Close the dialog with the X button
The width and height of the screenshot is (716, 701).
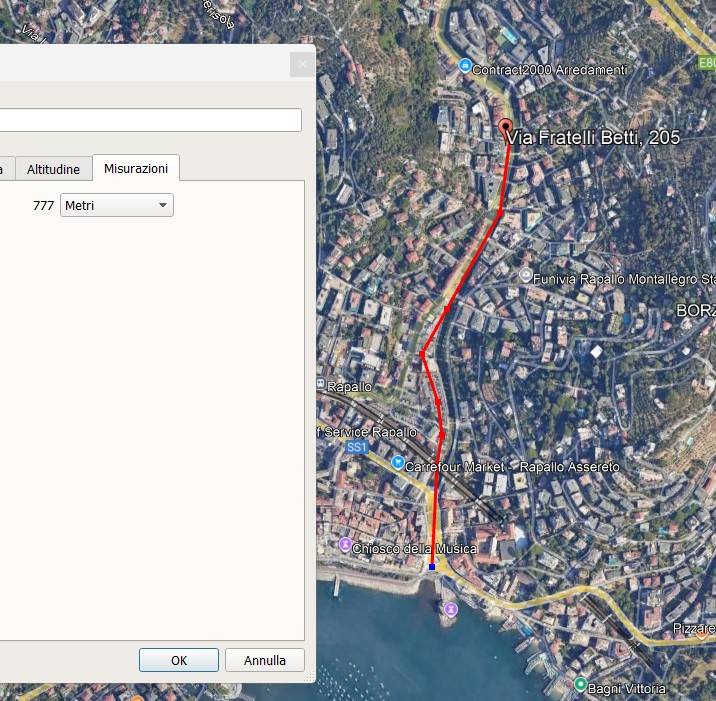[301, 65]
